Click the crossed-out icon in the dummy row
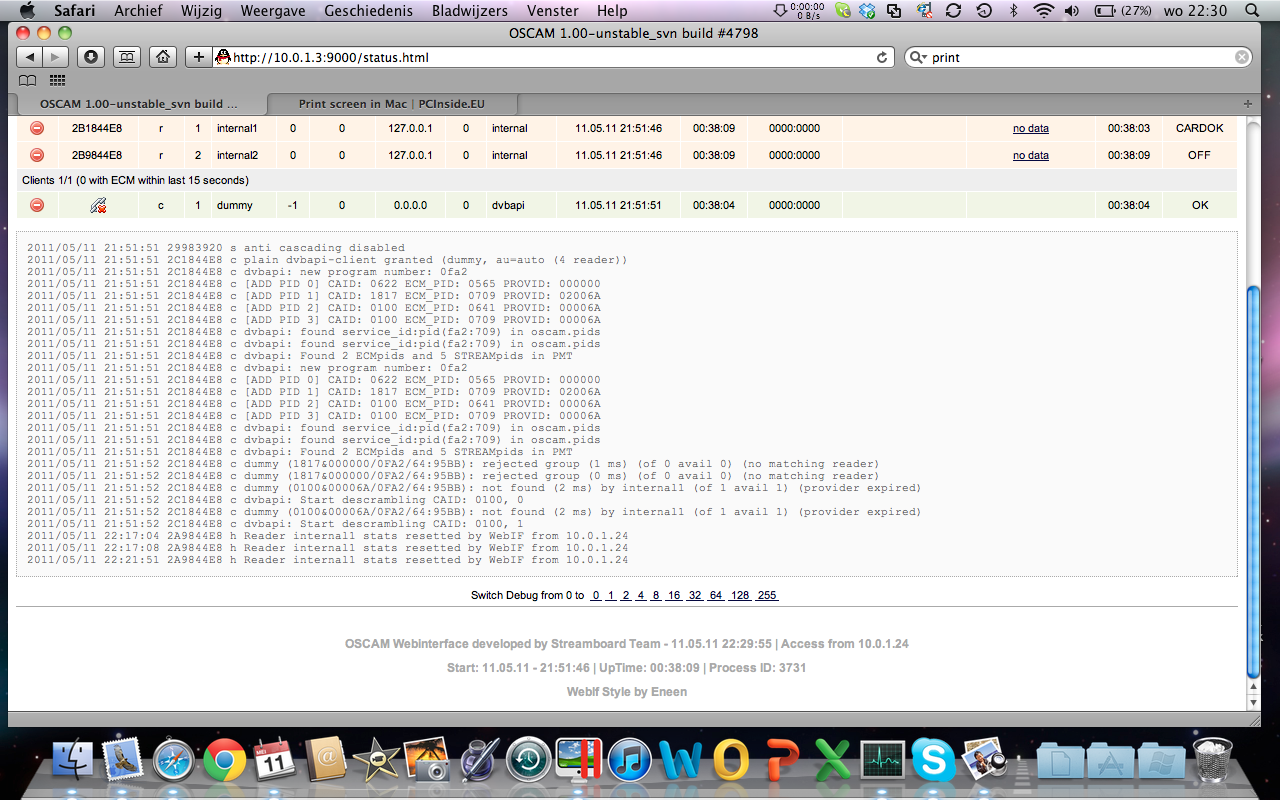Screen dimensions: 1280x800 [x=98, y=205]
